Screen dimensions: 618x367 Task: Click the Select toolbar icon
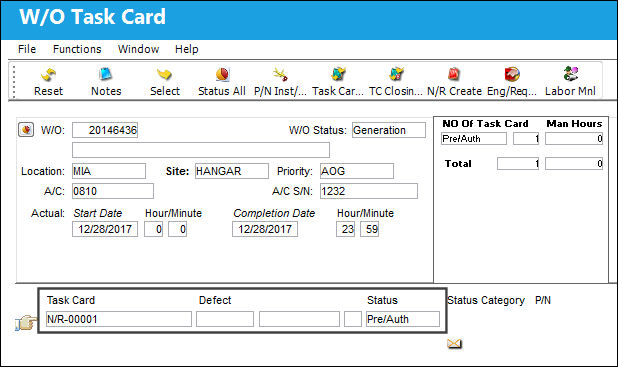(x=165, y=81)
